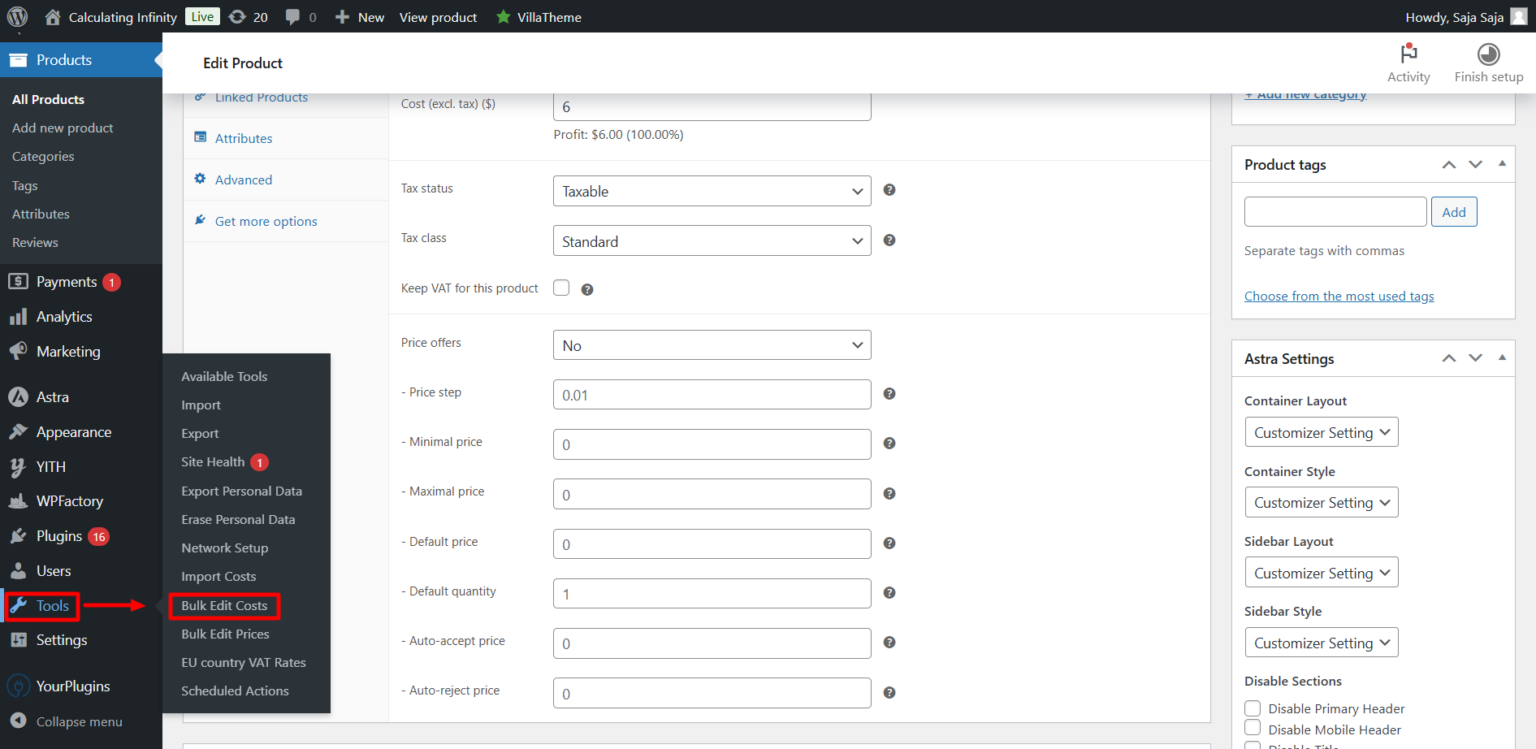Image resolution: width=1536 pixels, height=749 pixels.
Task: Open the Price offers dropdown
Action: pos(711,344)
